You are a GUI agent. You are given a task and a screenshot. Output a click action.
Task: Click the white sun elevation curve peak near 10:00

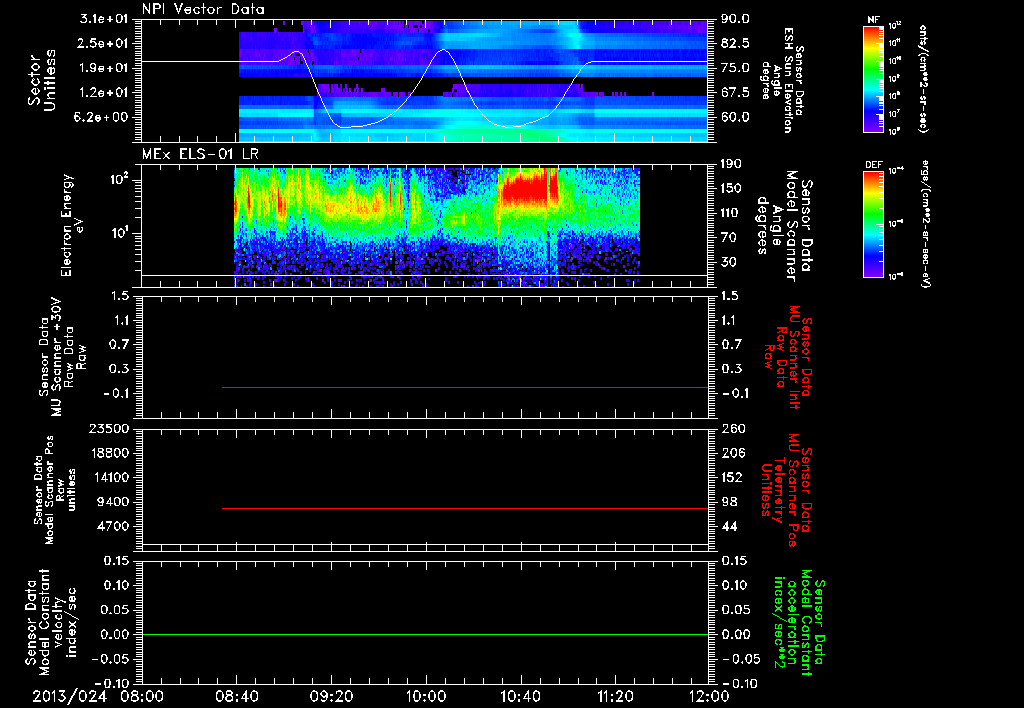[x=444, y=50]
